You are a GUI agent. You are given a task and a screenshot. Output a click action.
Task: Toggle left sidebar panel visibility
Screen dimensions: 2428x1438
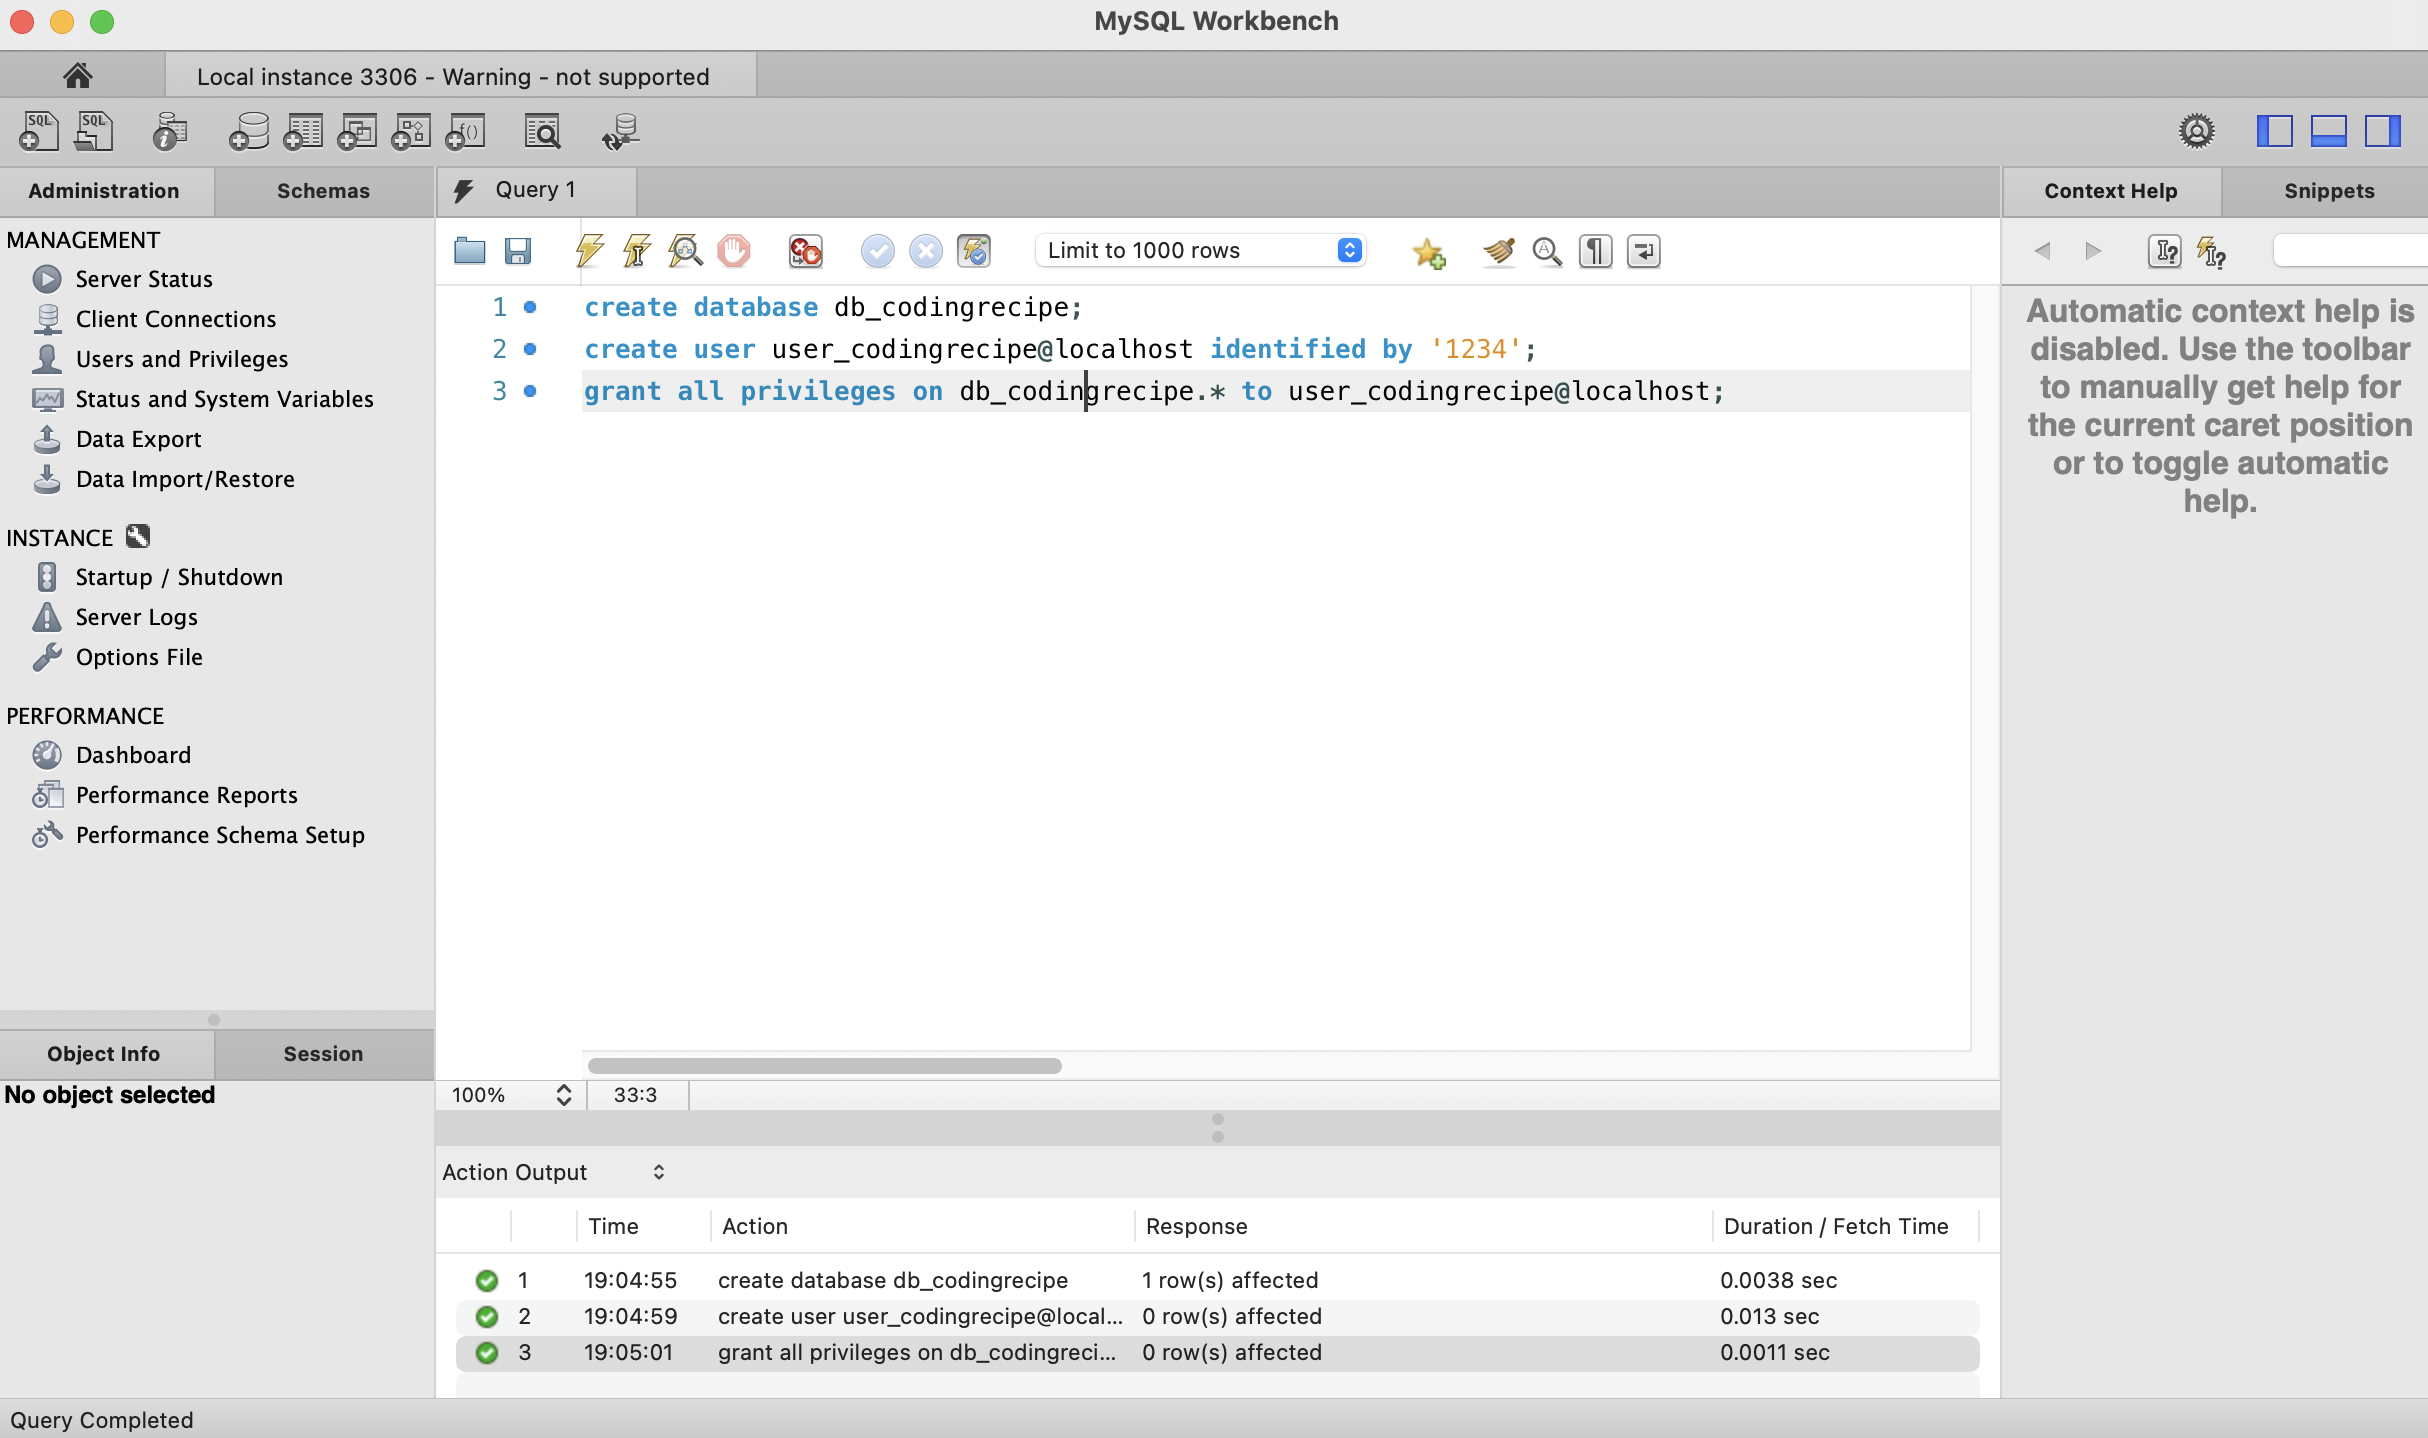2274,131
